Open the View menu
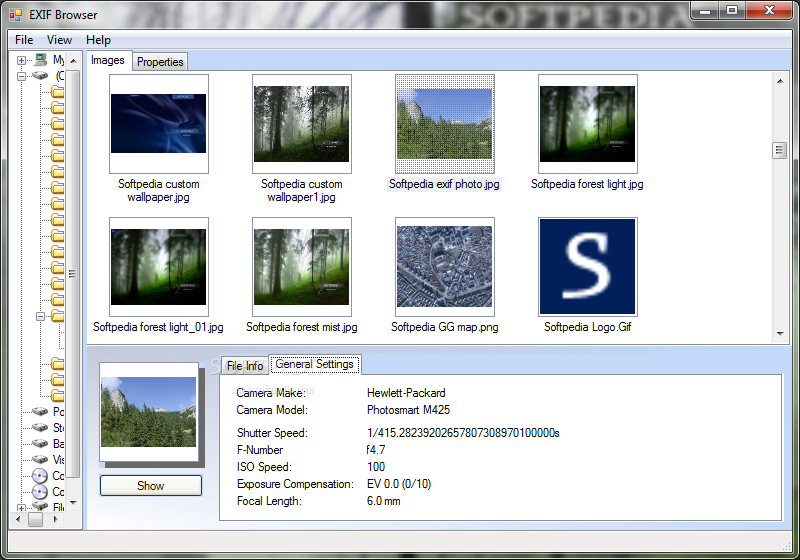The width and height of the screenshot is (800, 560). [x=59, y=40]
